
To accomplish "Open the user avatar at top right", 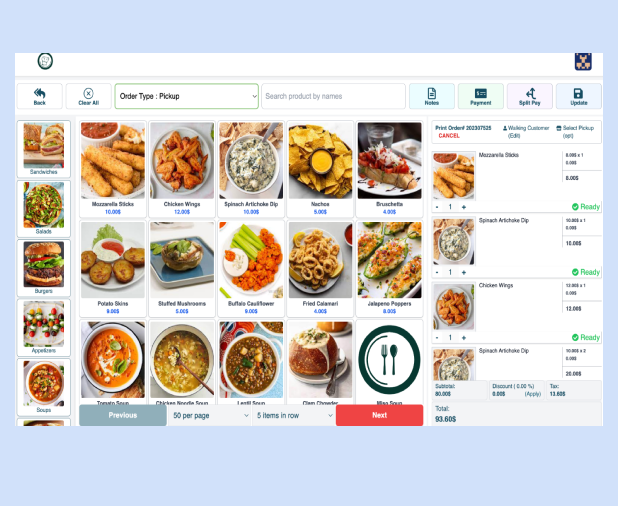I will [583, 61].
